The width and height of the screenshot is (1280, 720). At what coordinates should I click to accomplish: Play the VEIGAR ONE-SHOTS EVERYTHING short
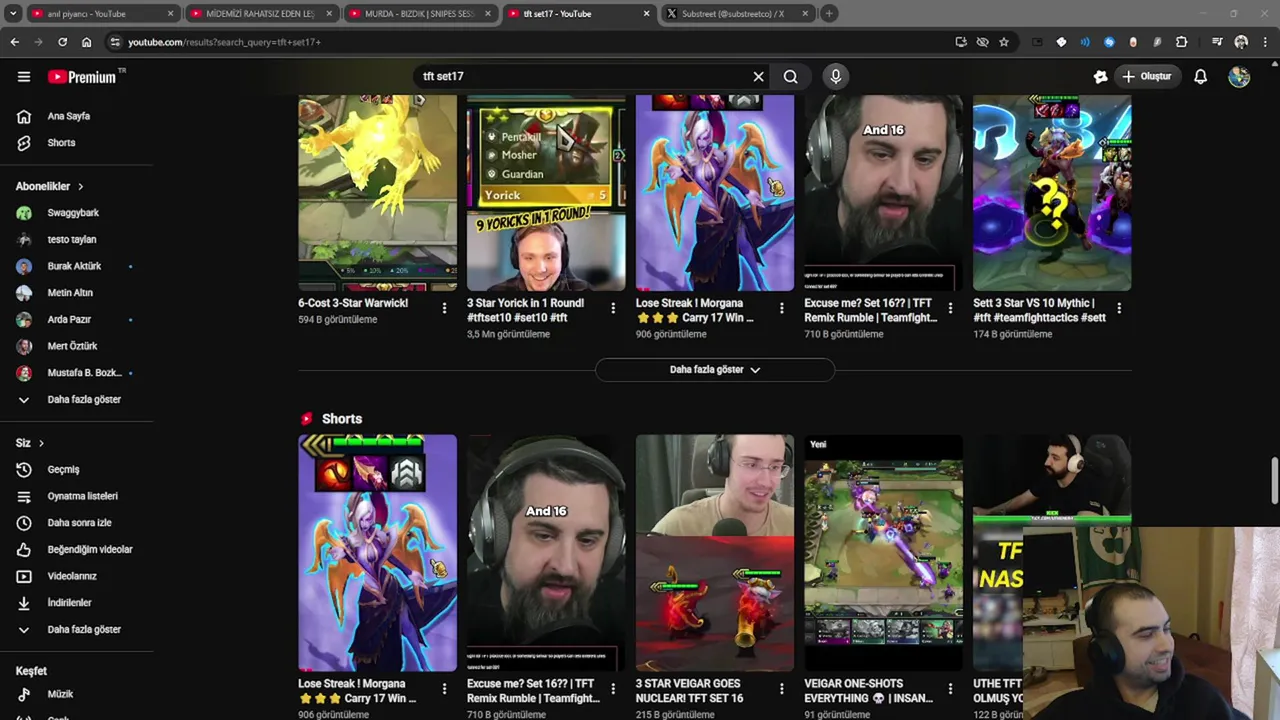pyautogui.click(x=884, y=552)
